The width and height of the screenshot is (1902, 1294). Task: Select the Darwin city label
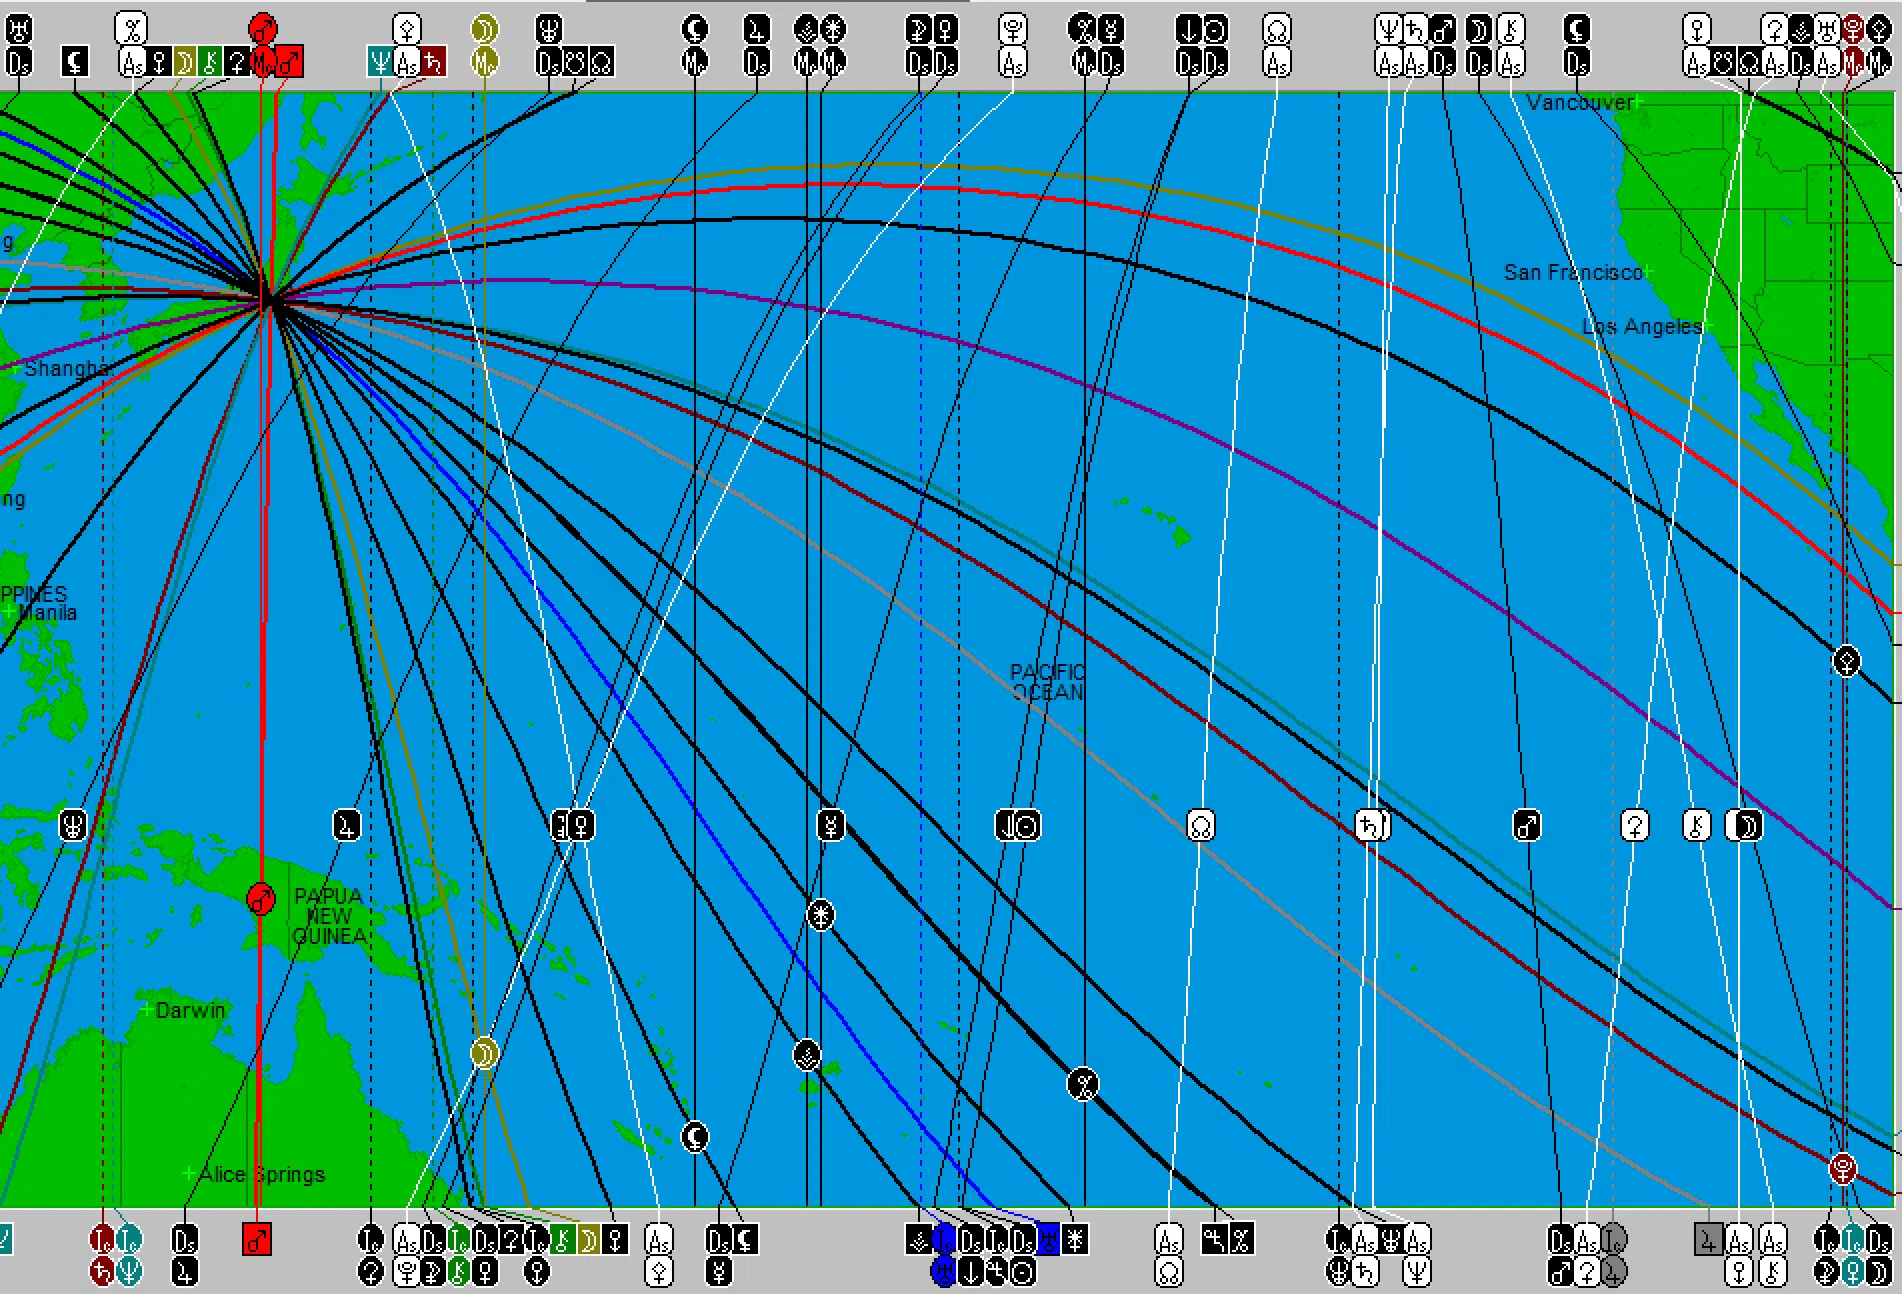pyautogui.click(x=190, y=1010)
